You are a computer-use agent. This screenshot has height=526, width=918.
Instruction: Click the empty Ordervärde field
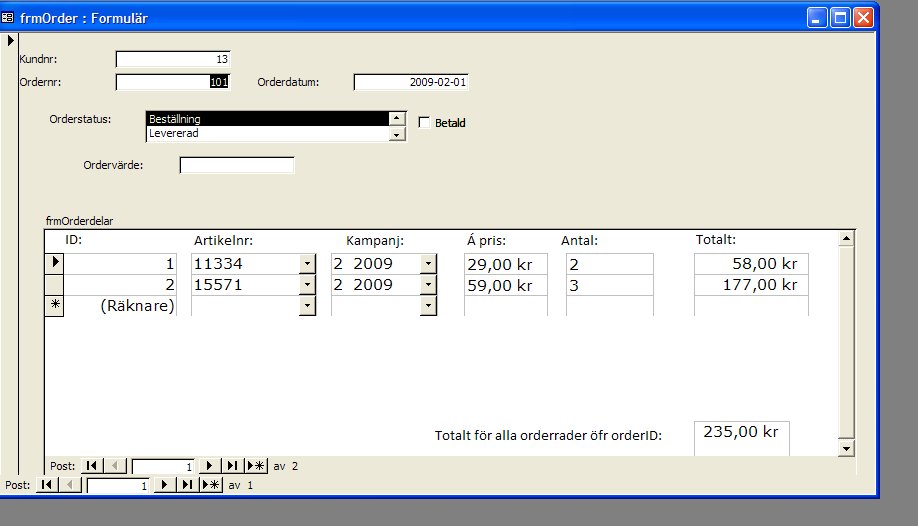click(x=237, y=165)
